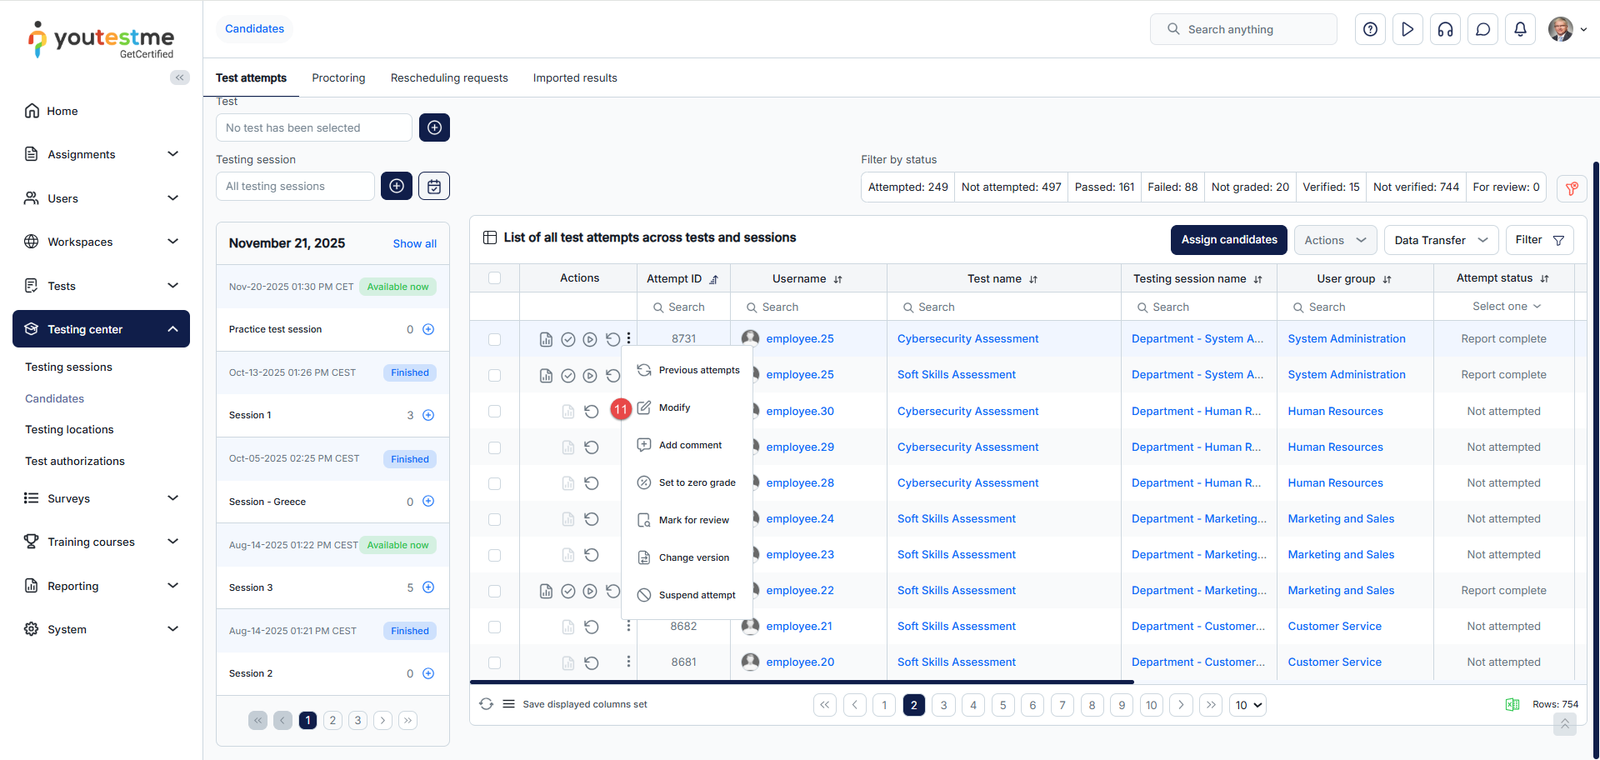Tick the select-all checkbox in table header
The width and height of the screenshot is (1600, 760).
(494, 278)
